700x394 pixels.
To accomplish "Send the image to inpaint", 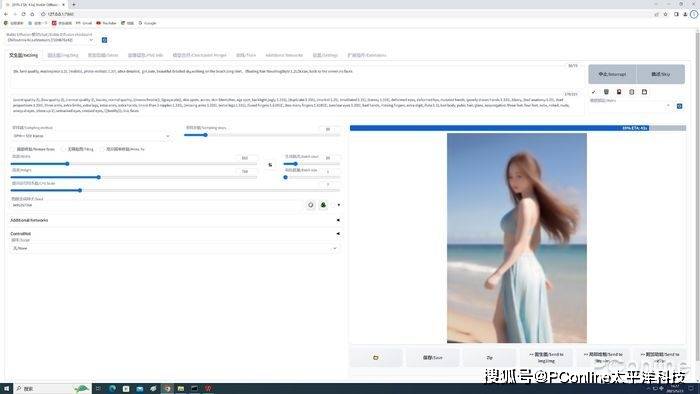I will pos(603,357).
